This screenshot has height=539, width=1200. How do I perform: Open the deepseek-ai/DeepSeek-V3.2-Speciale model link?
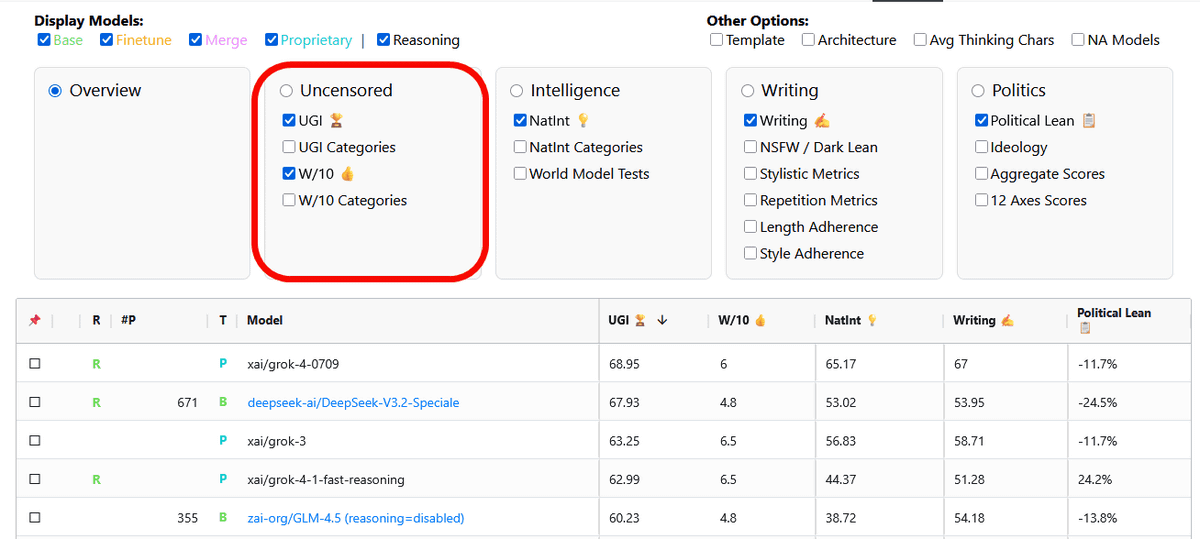pos(353,403)
